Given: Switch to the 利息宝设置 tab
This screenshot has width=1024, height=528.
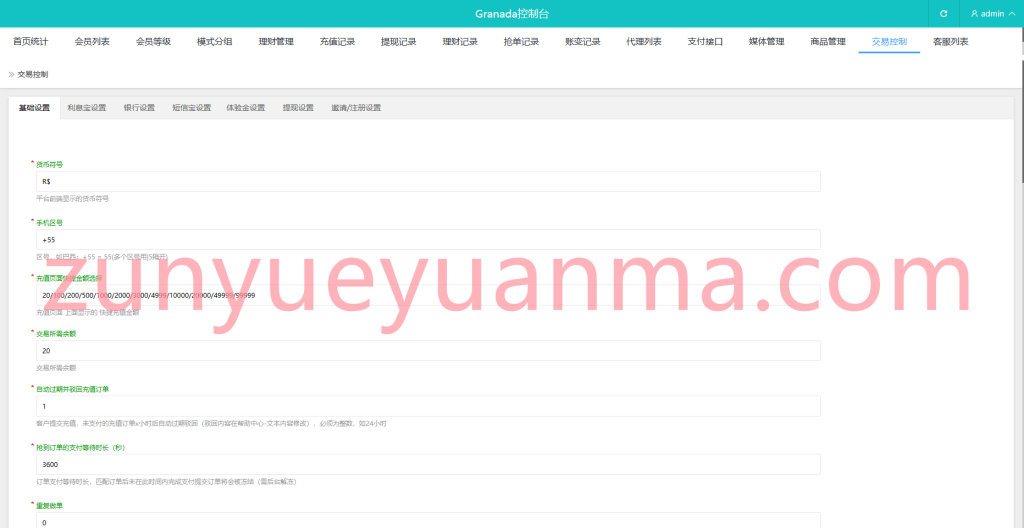Looking at the screenshot, I should (x=87, y=108).
